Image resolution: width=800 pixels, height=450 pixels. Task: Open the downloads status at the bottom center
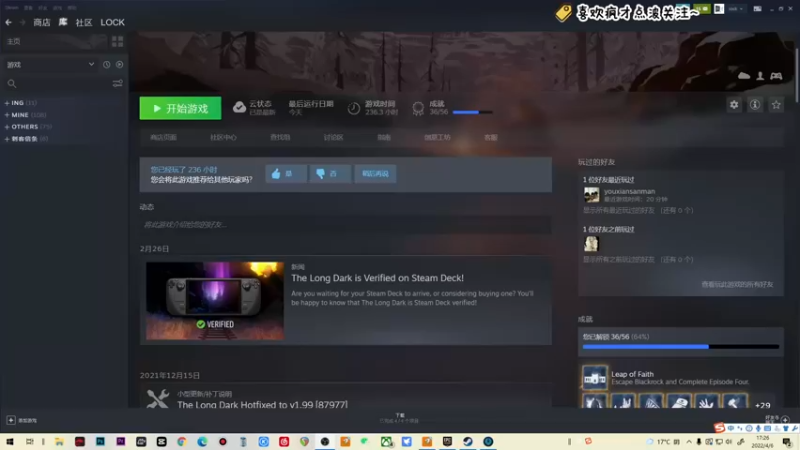pyautogui.click(x=399, y=418)
